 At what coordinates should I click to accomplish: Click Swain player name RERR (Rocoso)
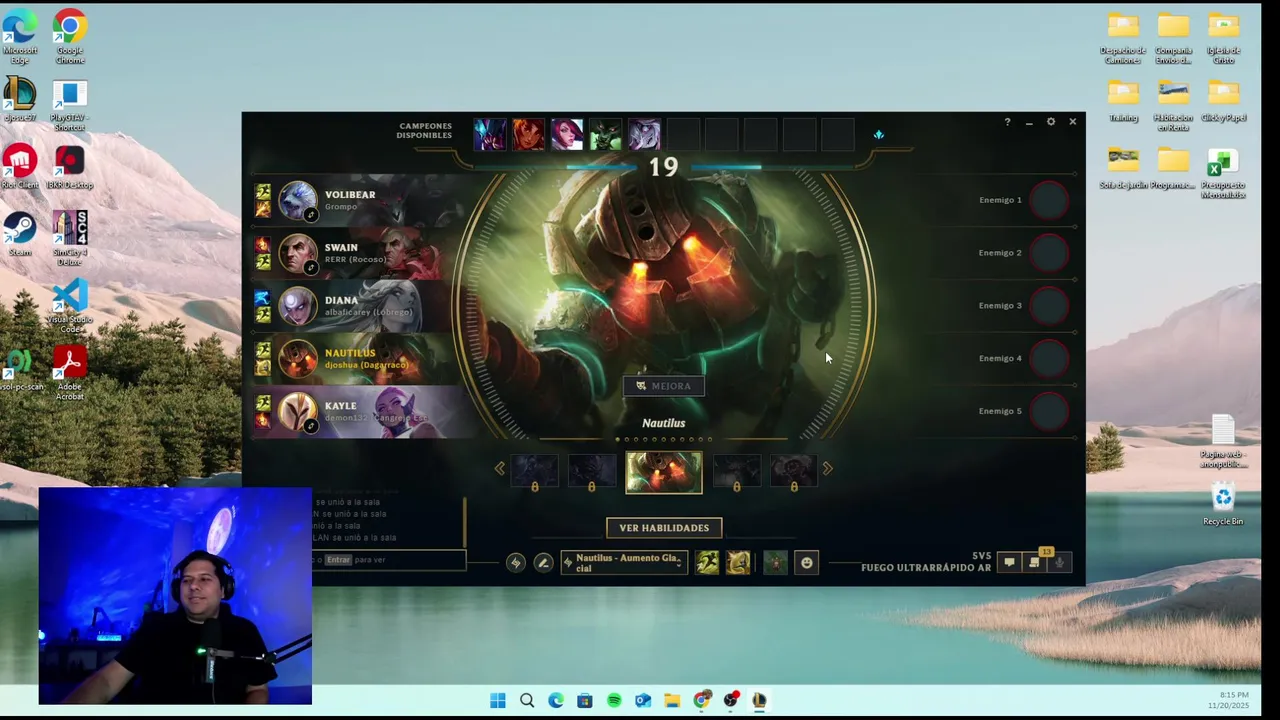click(355, 260)
